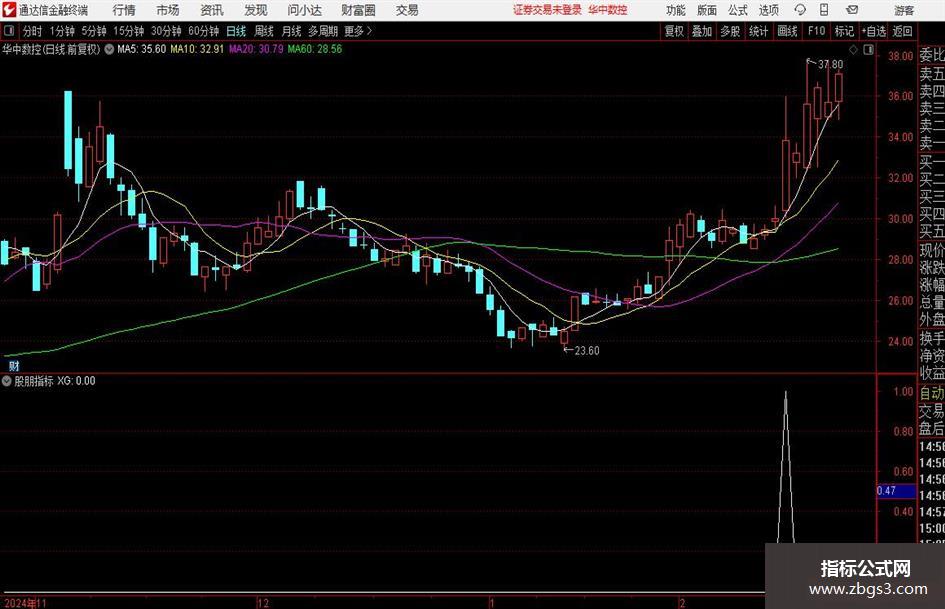Click the 统计 statistics button
The image size is (945, 609).
pos(758,31)
